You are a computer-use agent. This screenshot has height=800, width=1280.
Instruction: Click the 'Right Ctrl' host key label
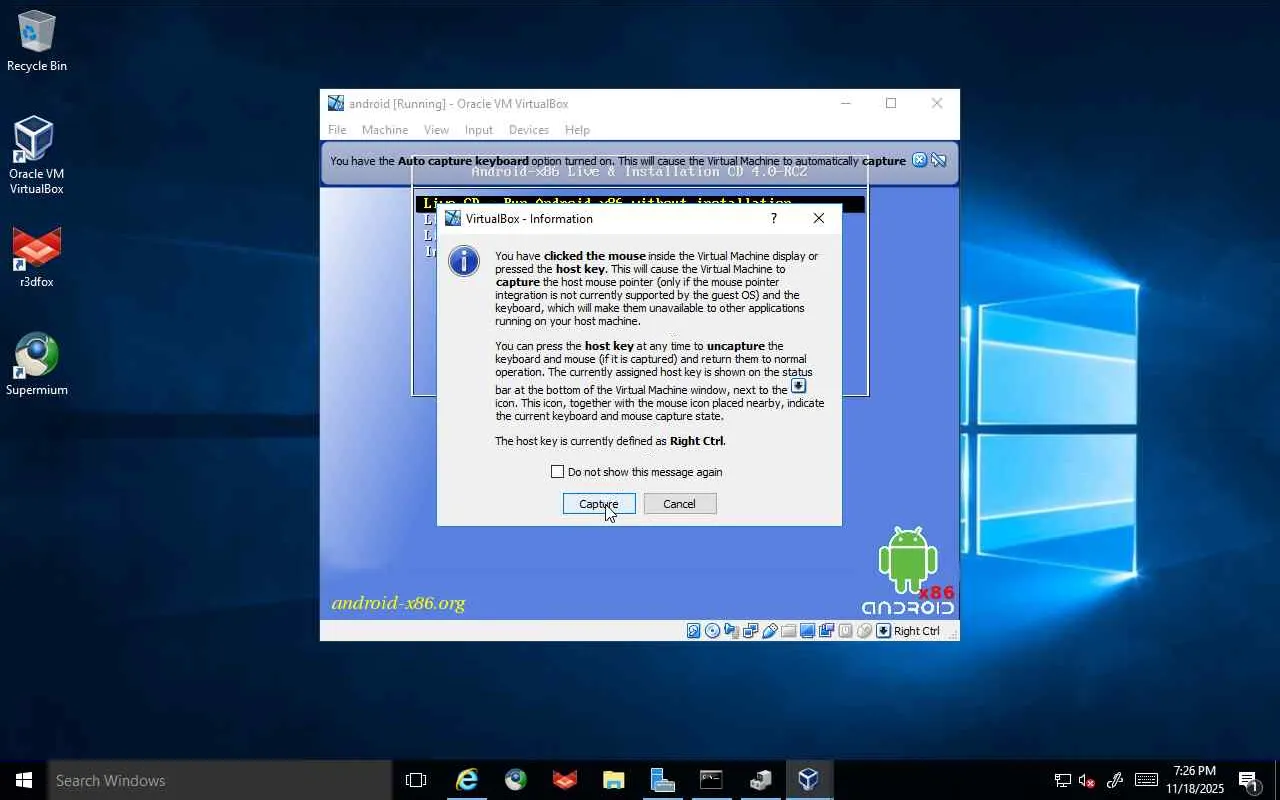pos(917,631)
